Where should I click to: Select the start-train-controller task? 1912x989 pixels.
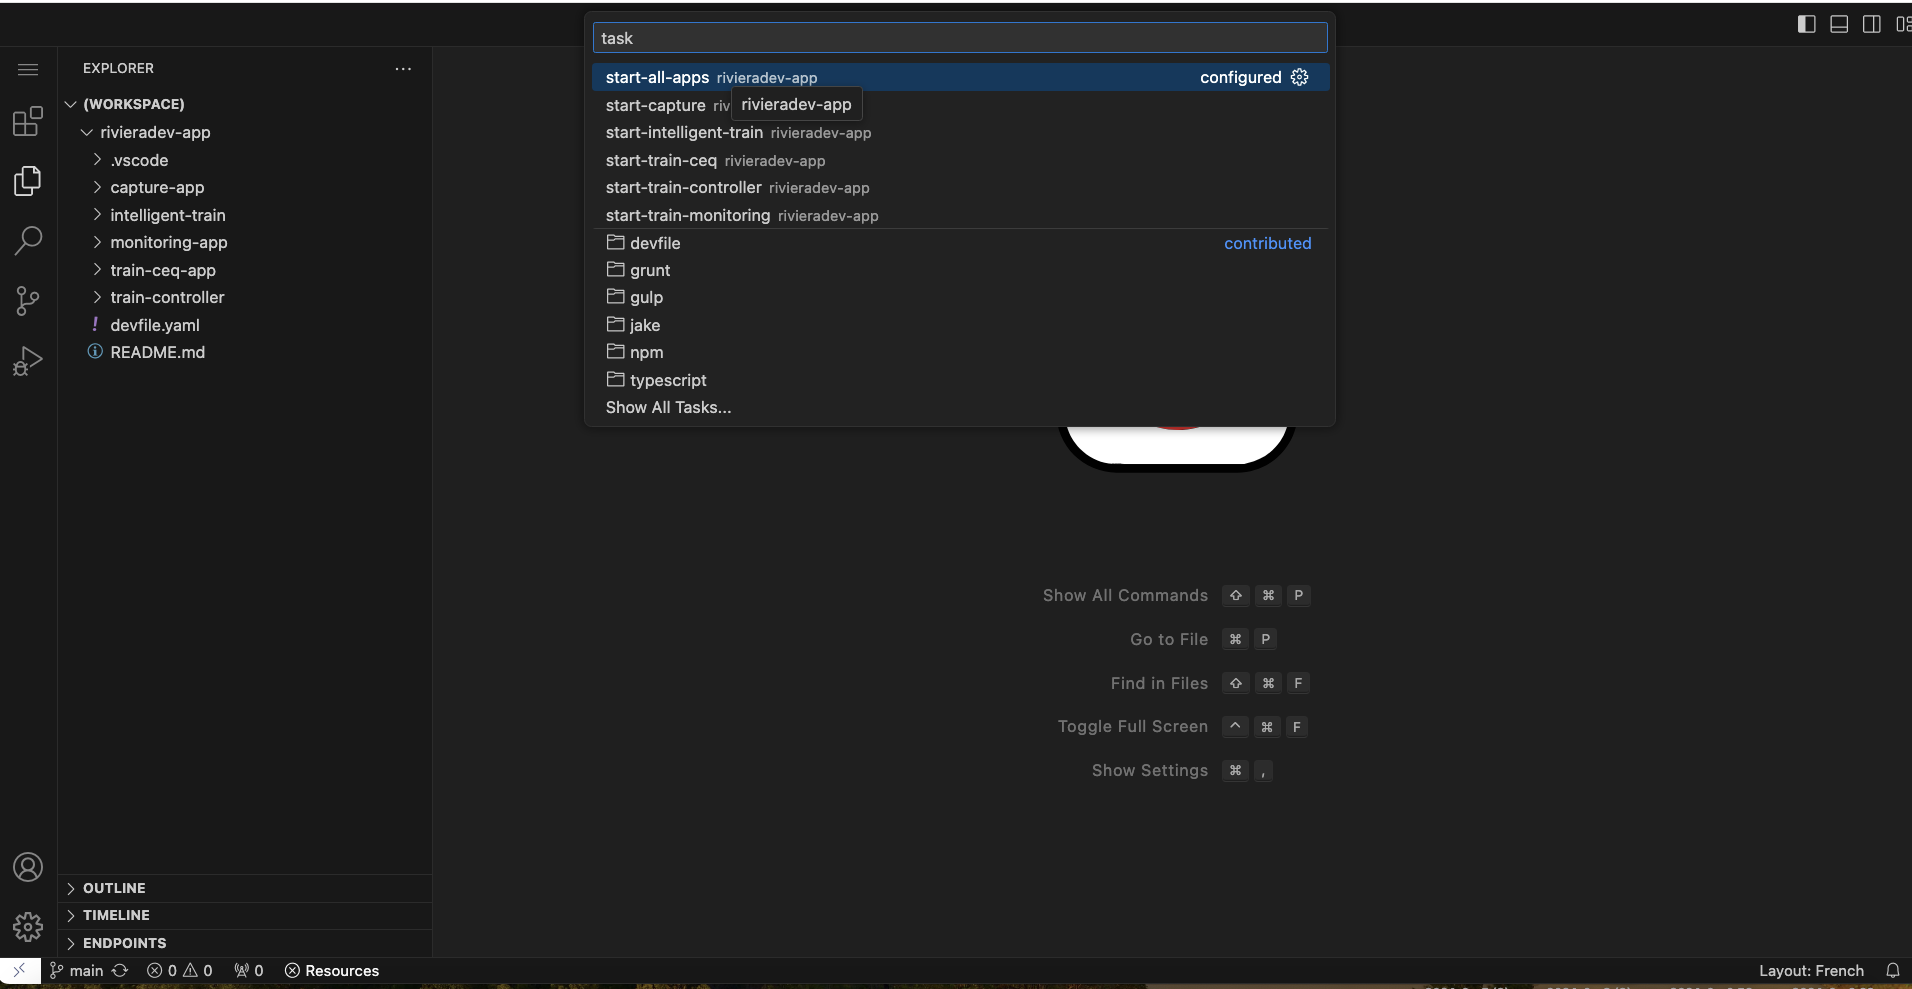pyautogui.click(x=684, y=187)
